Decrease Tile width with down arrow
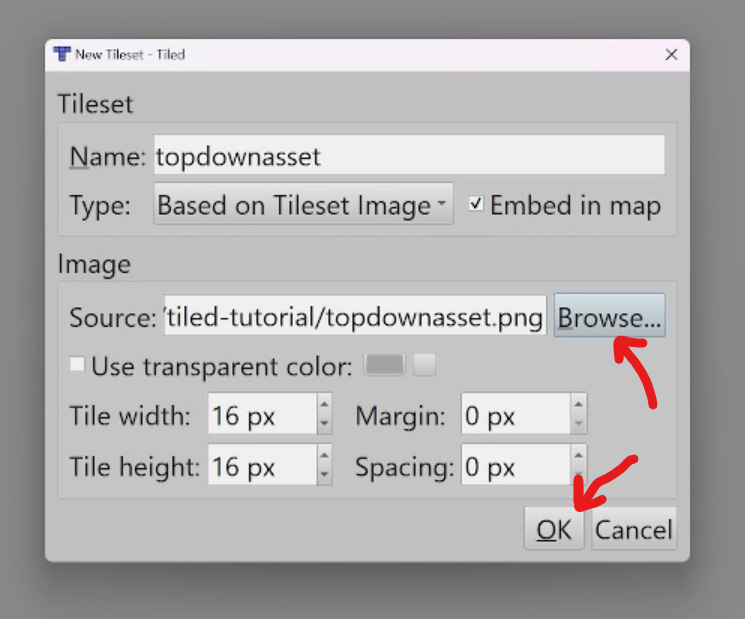This screenshot has width=745, height=619. [x=325, y=423]
